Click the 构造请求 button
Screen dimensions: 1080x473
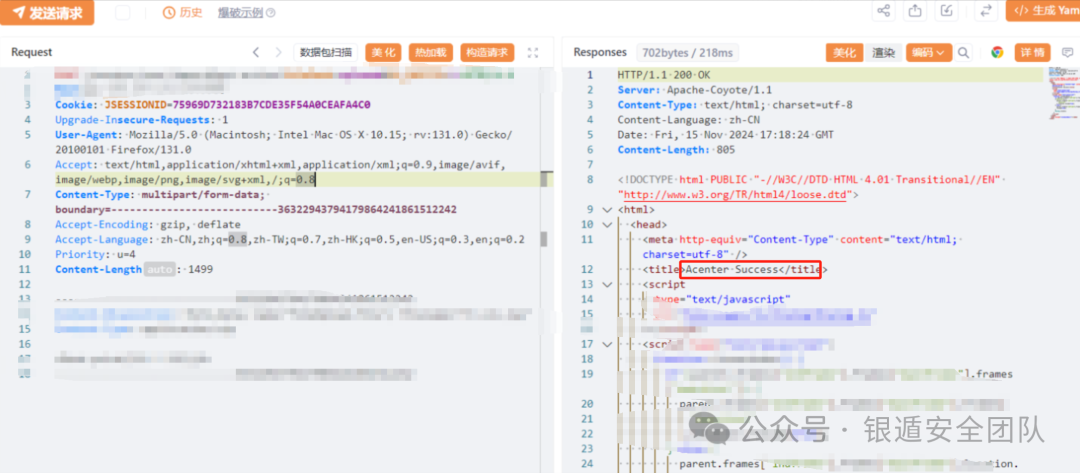point(487,52)
